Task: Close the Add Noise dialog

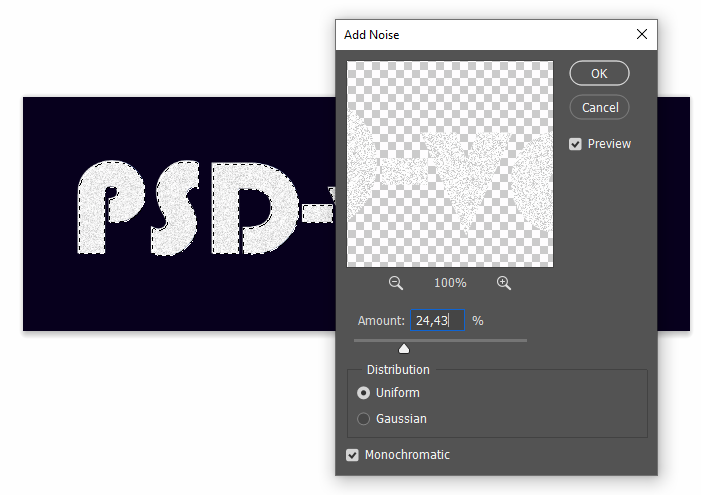Action: click(x=642, y=34)
